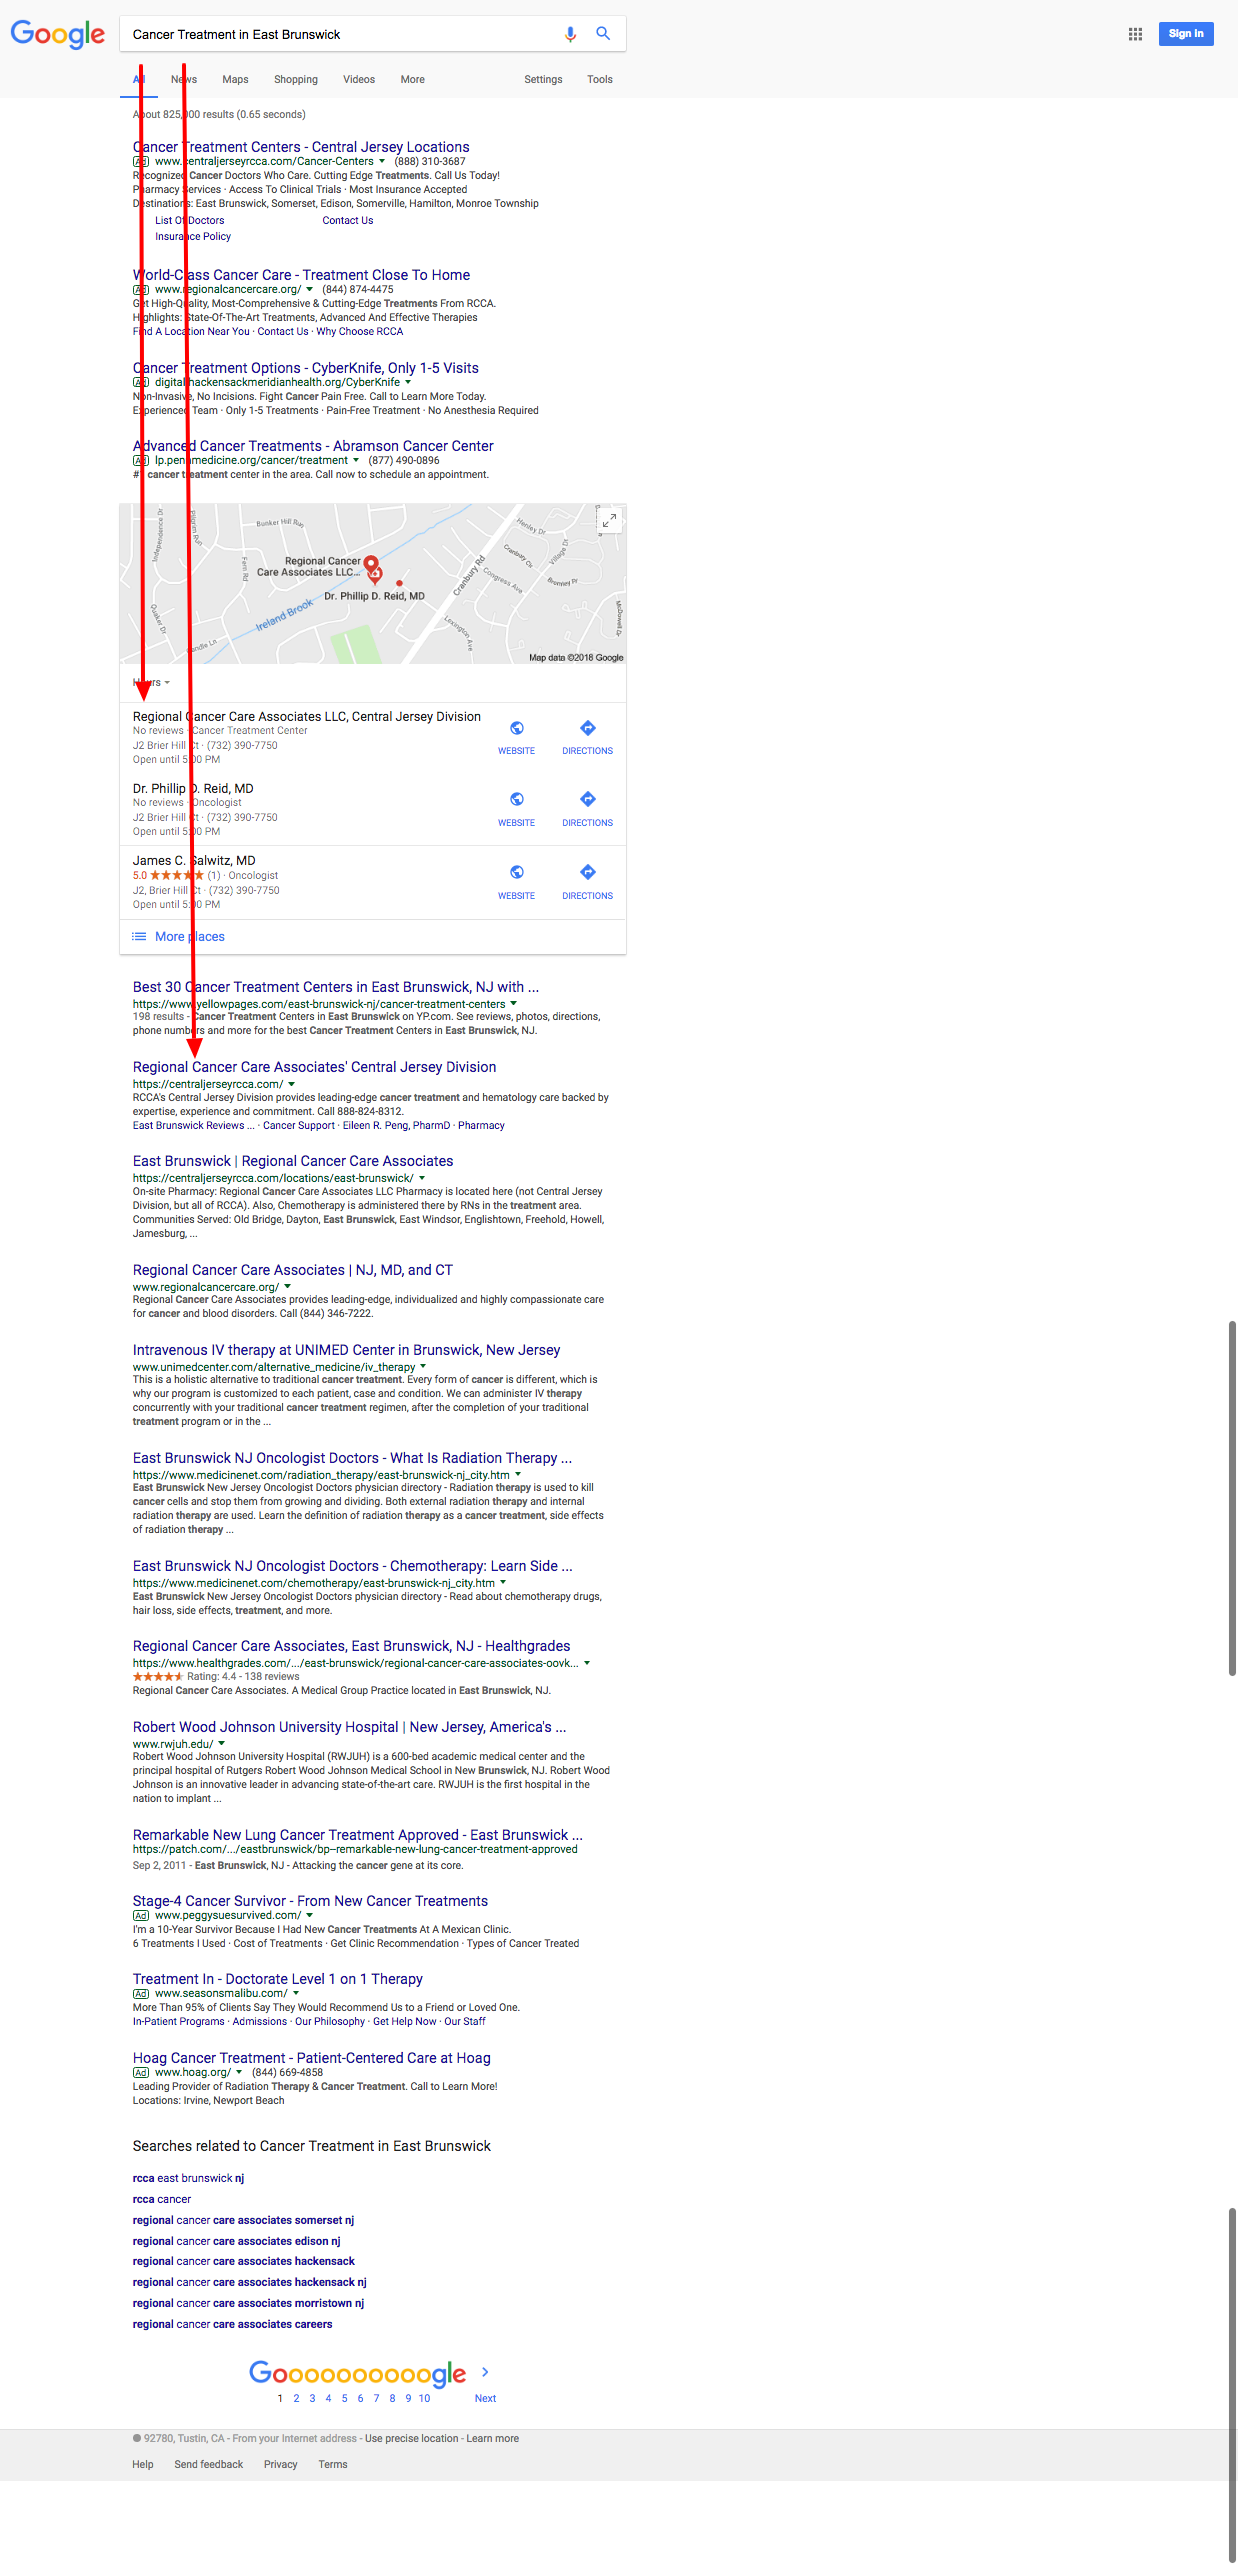
Task: Open the Help footer link
Action: point(143,2464)
